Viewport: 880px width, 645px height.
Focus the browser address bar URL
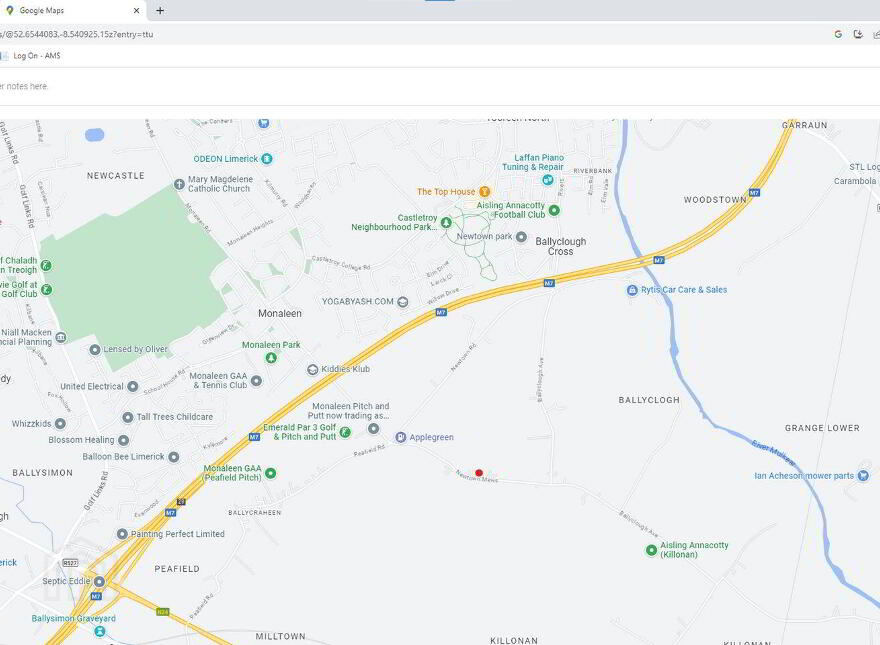coord(77,34)
